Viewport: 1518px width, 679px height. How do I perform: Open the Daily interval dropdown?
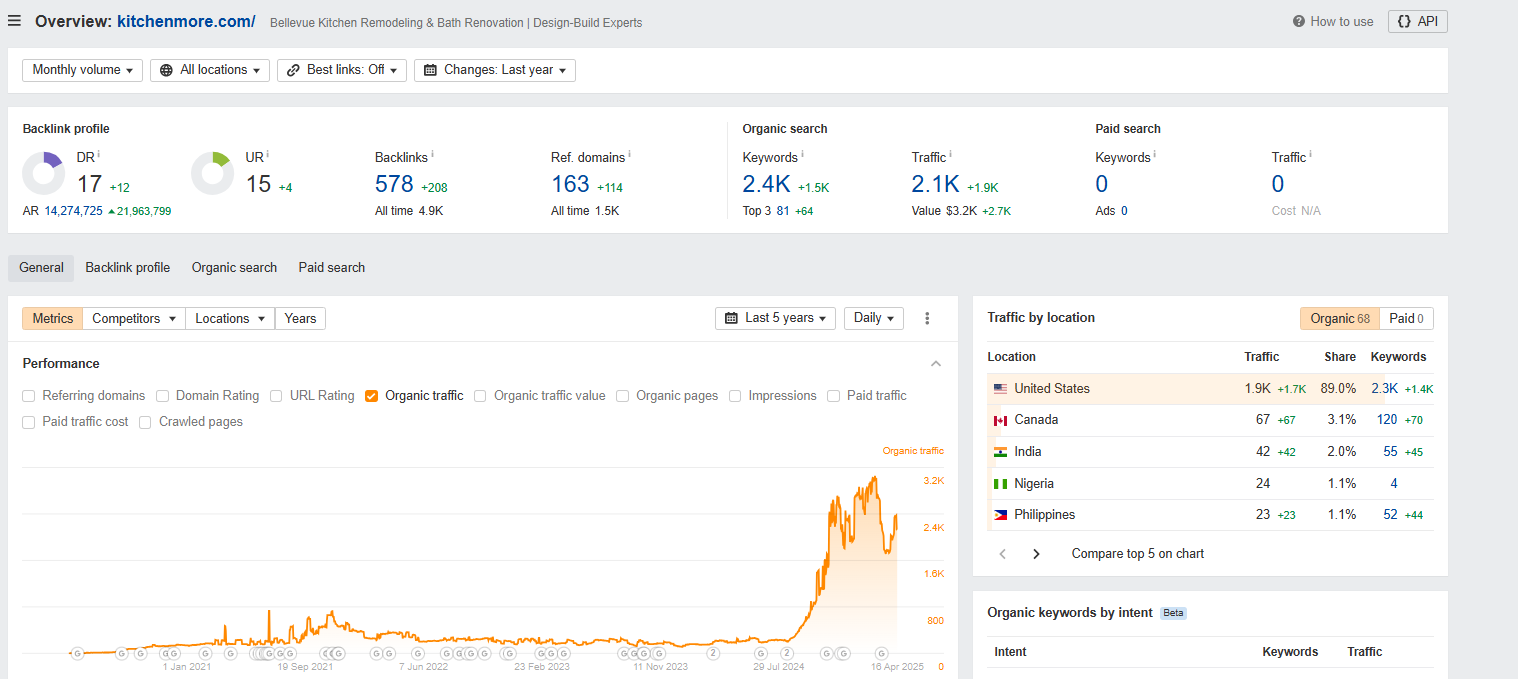coord(874,318)
